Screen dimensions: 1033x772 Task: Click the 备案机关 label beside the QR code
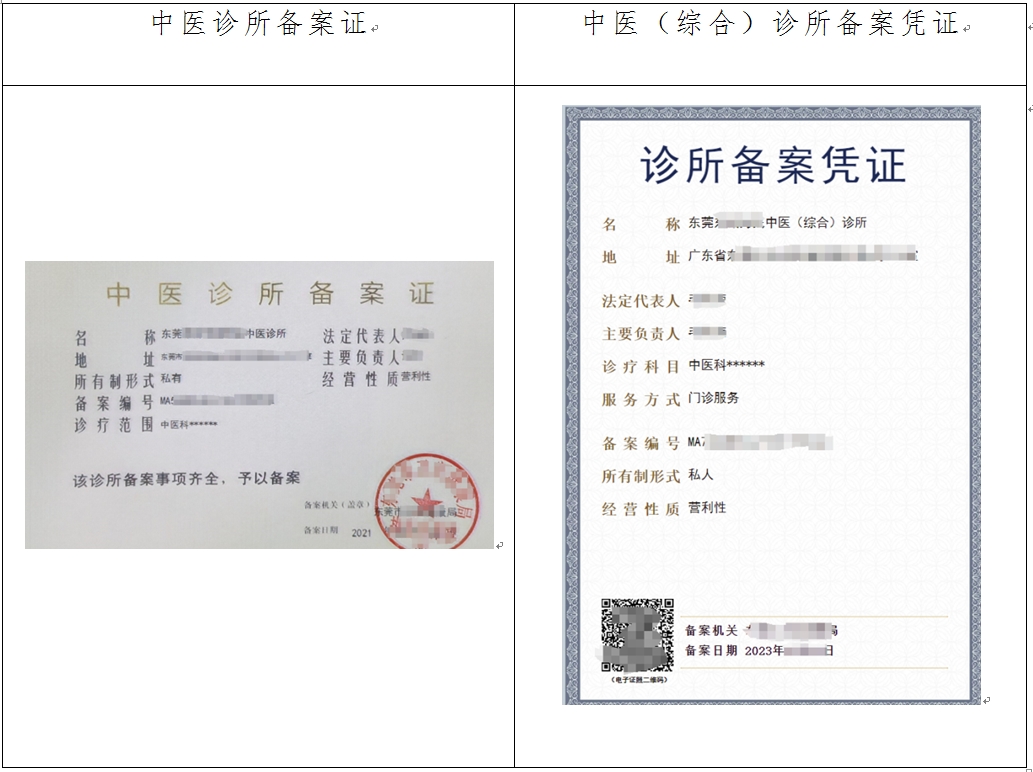(711, 630)
